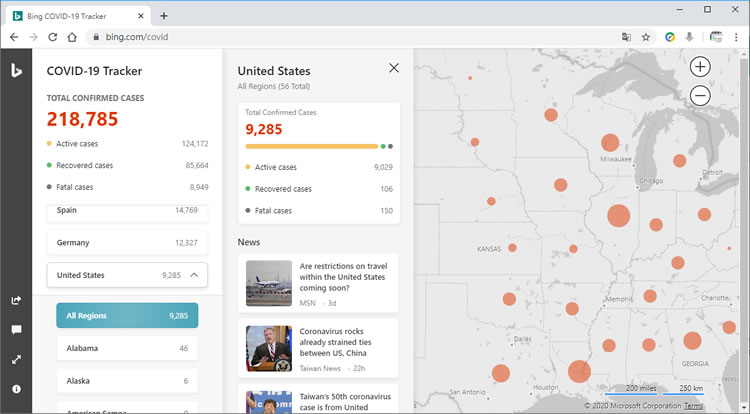Close the Bing COVID-19 Tracker tab
This screenshot has width=750, height=414.
click(141, 16)
